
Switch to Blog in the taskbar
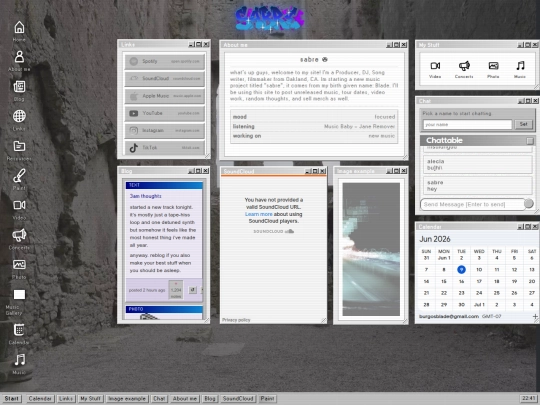[210, 398]
